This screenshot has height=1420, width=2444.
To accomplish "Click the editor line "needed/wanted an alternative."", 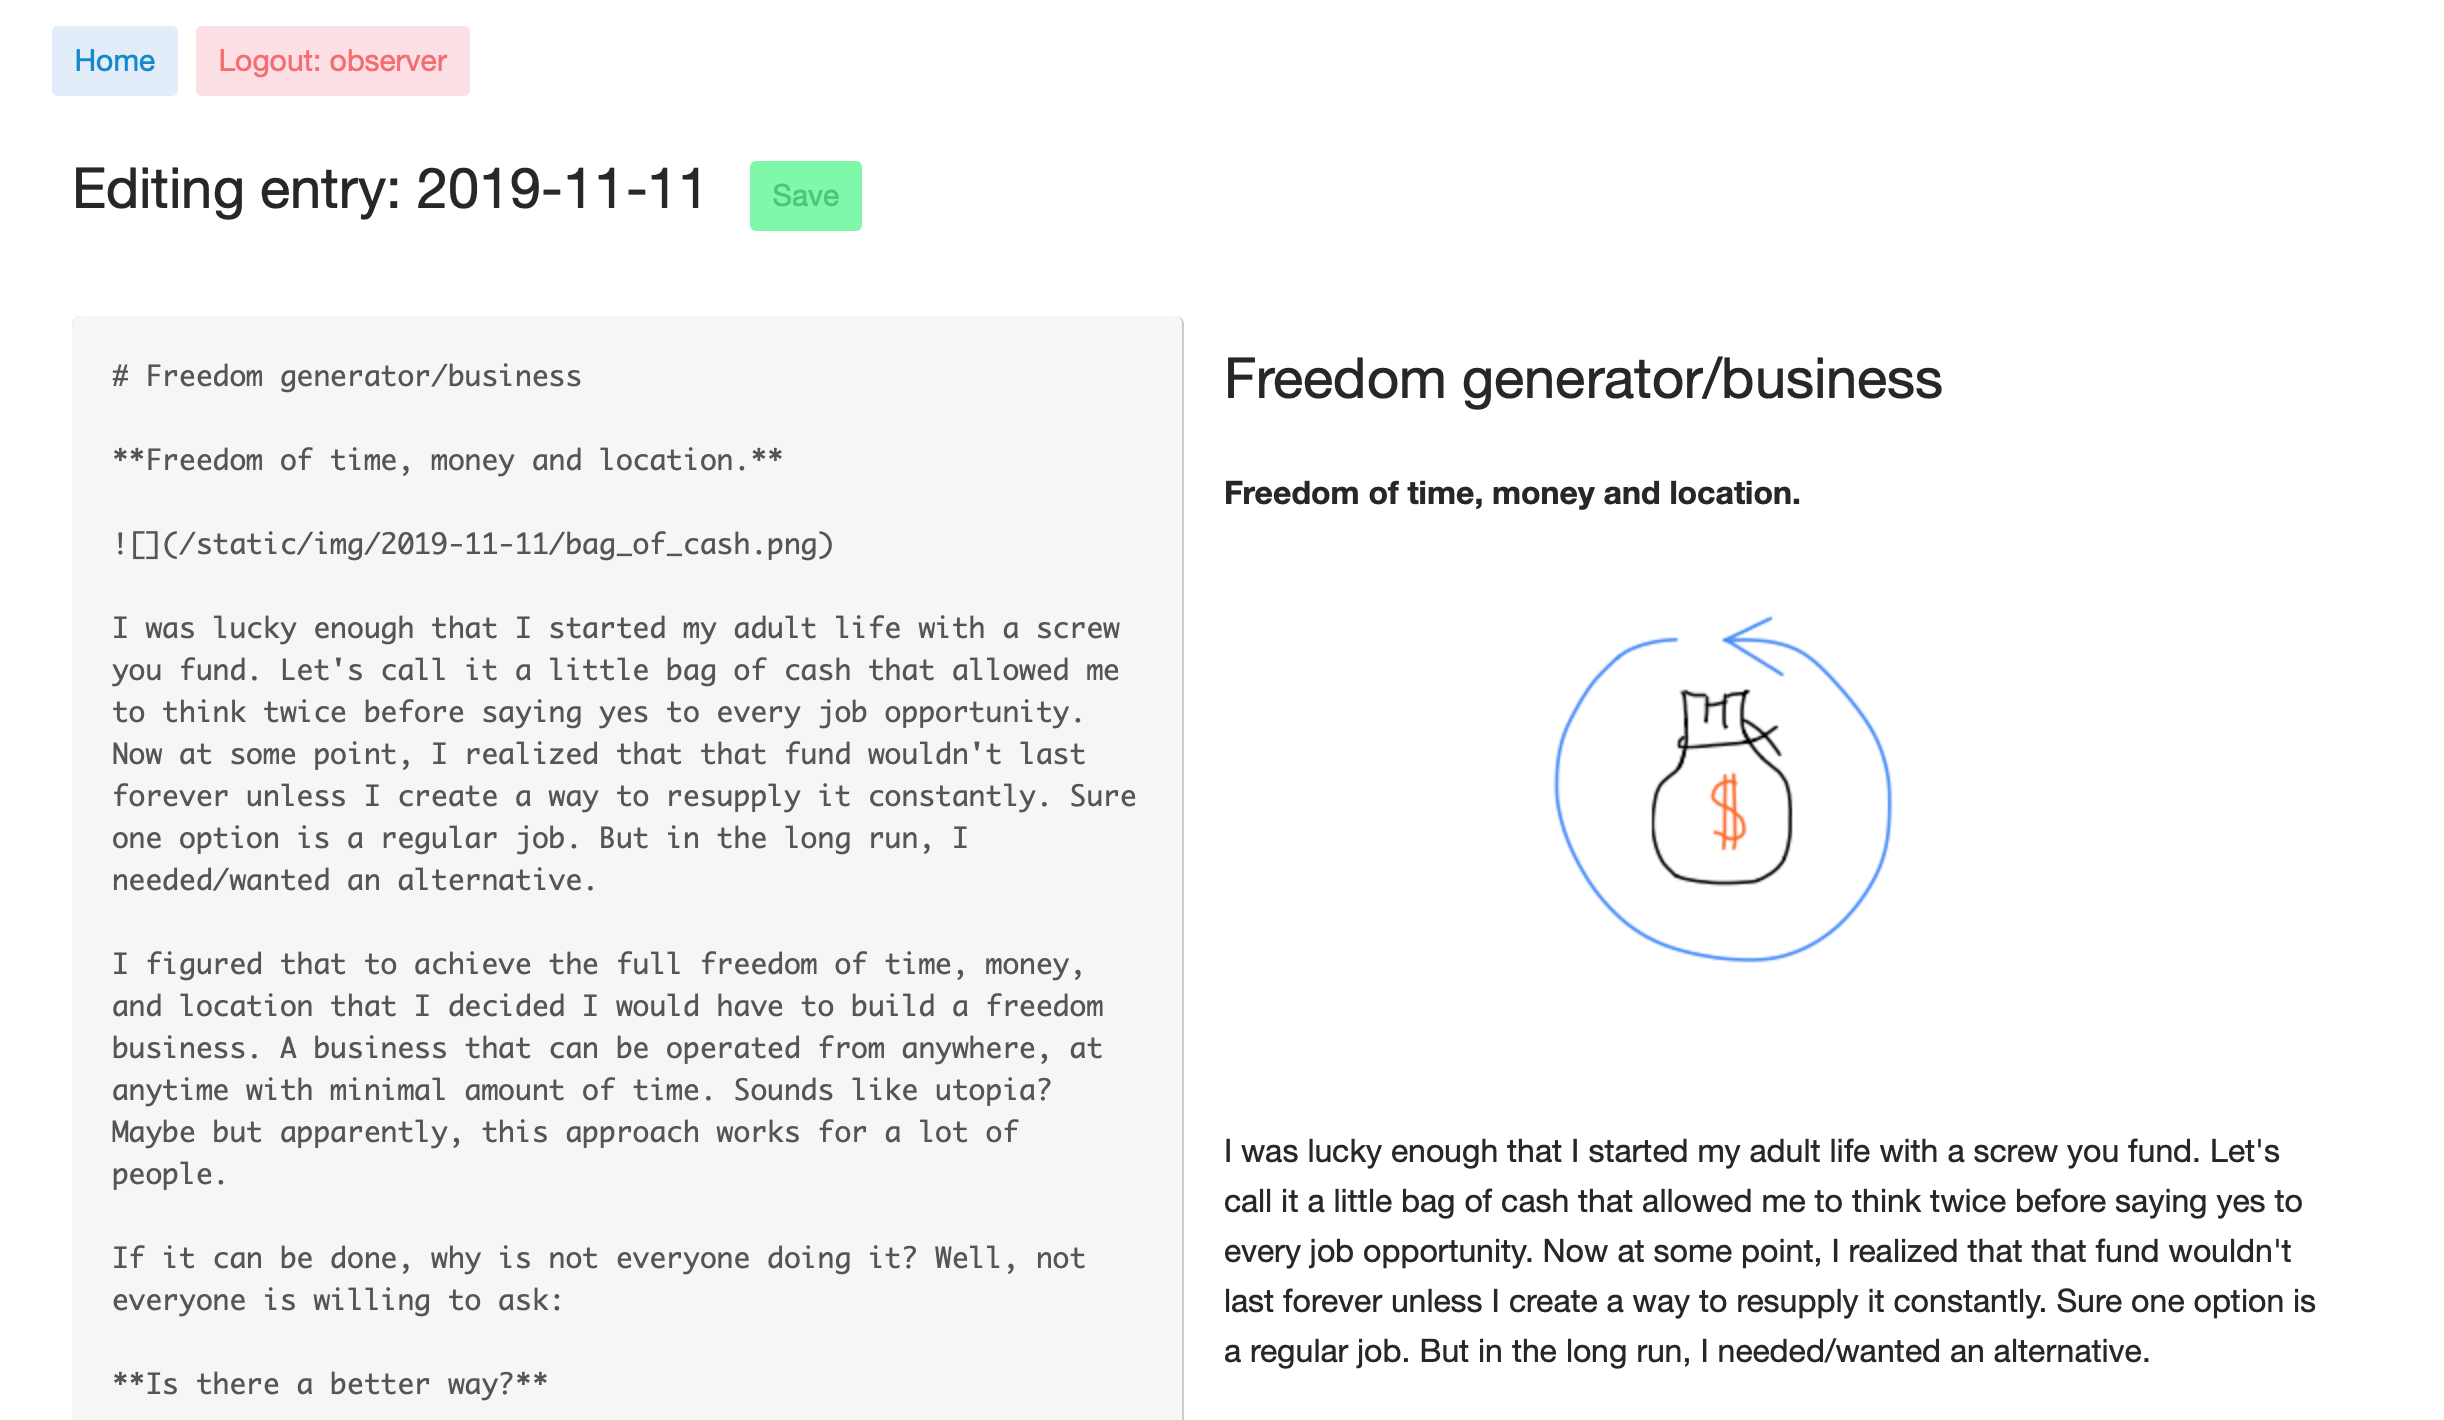I will click(353, 881).
